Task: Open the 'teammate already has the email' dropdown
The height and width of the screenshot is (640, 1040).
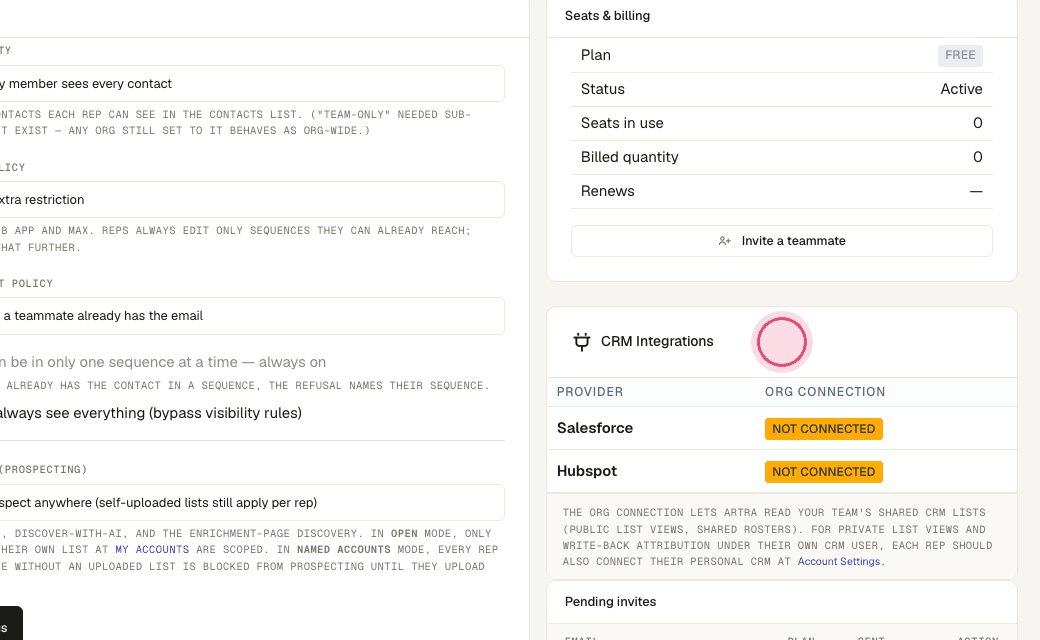Action: coord(252,316)
